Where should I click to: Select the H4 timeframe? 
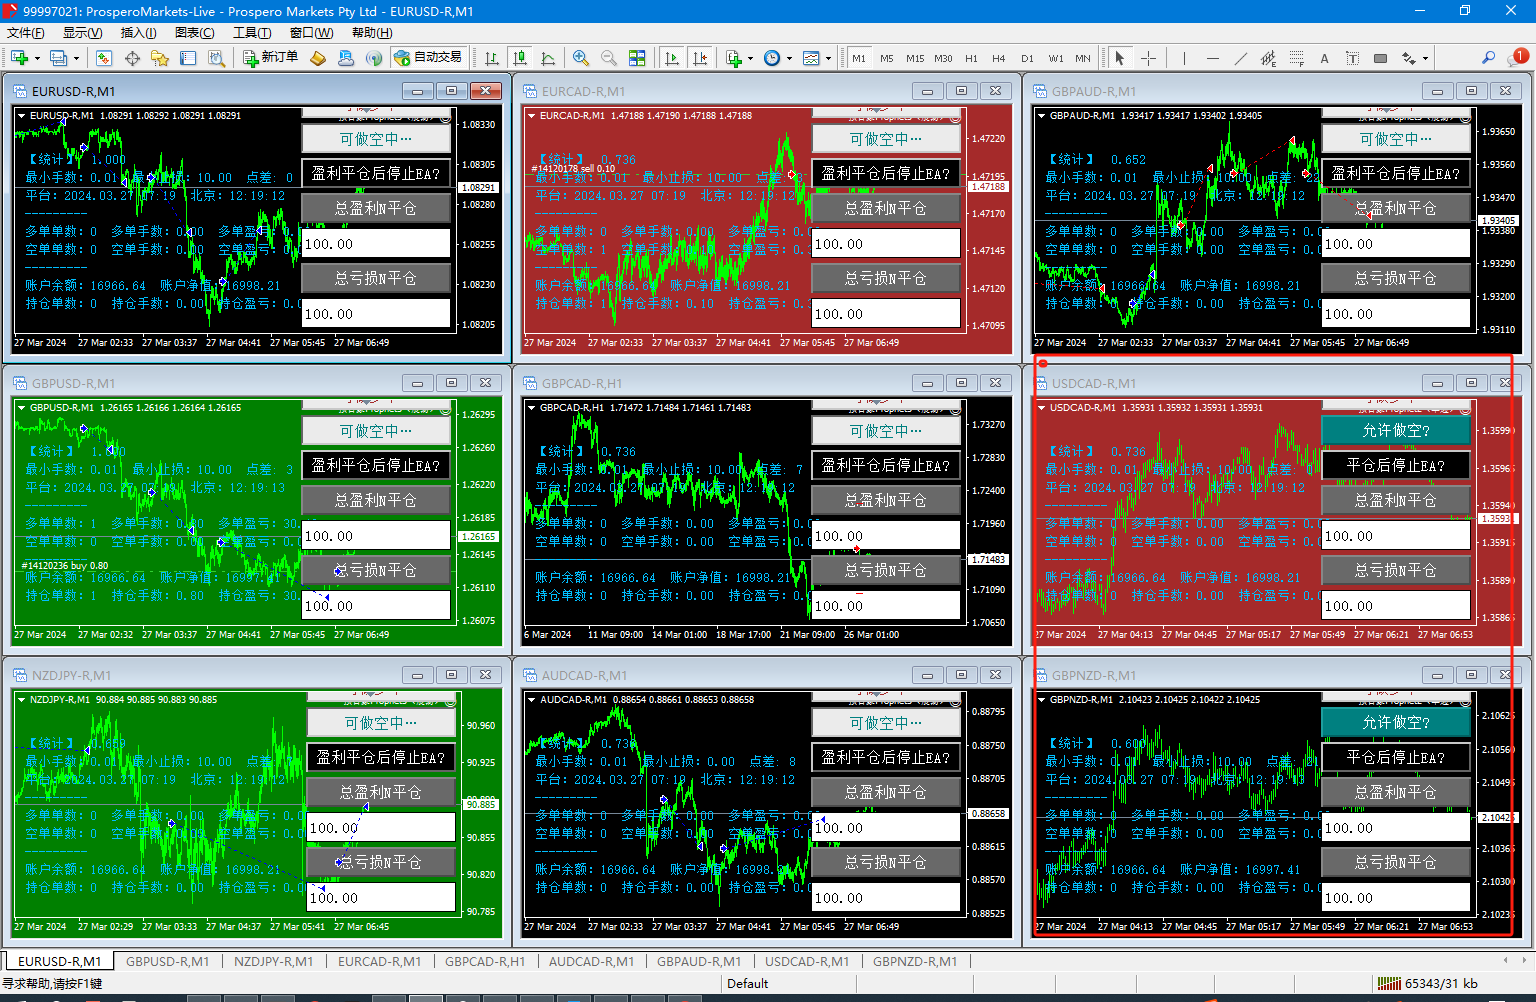point(999,58)
